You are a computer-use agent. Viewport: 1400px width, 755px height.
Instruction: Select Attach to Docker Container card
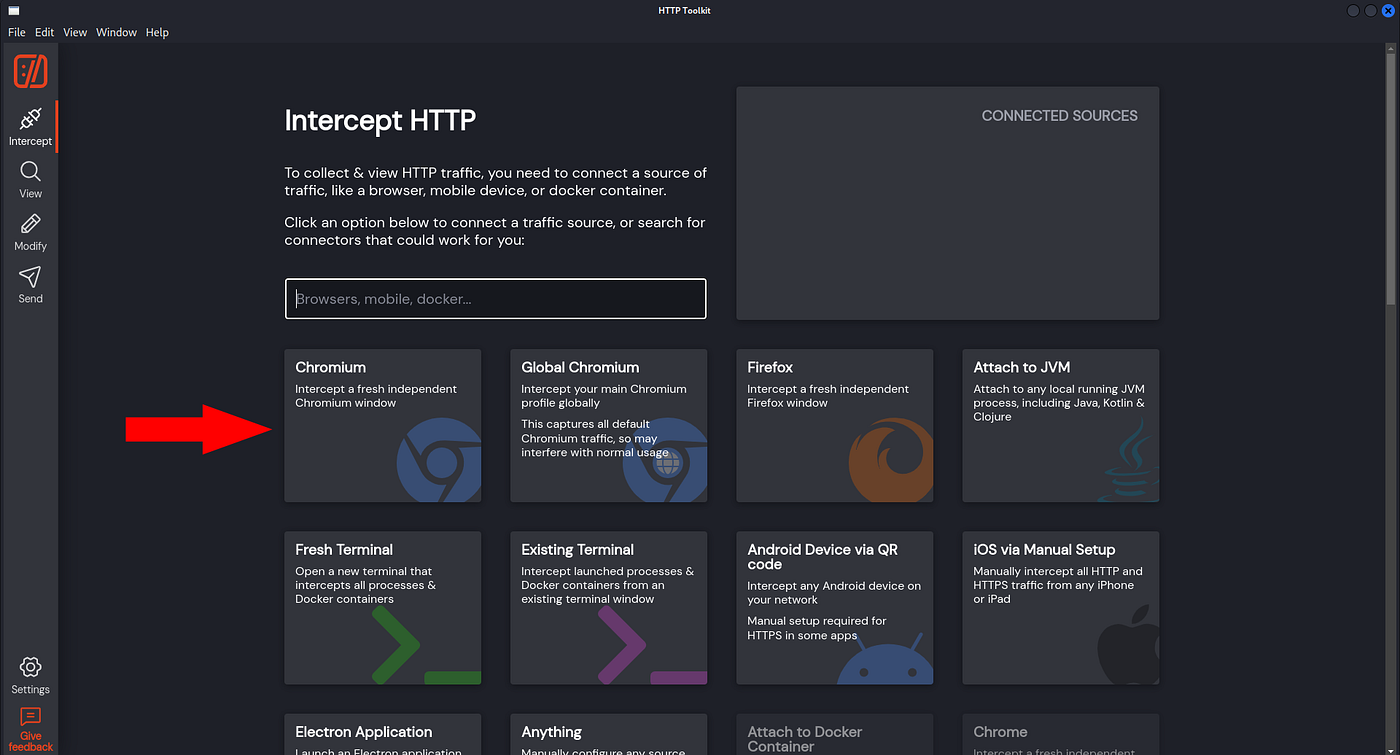pyautogui.click(x=835, y=734)
